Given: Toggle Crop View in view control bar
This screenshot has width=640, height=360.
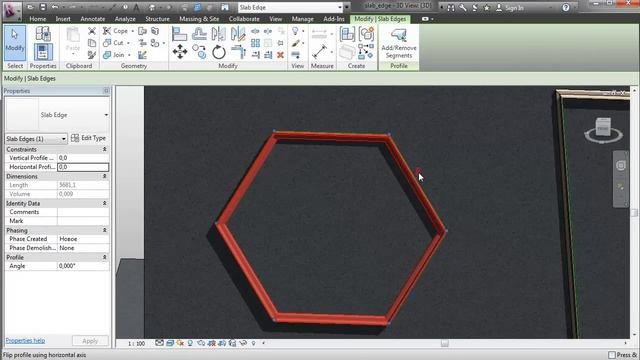Looking at the screenshot, I should [211, 343].
